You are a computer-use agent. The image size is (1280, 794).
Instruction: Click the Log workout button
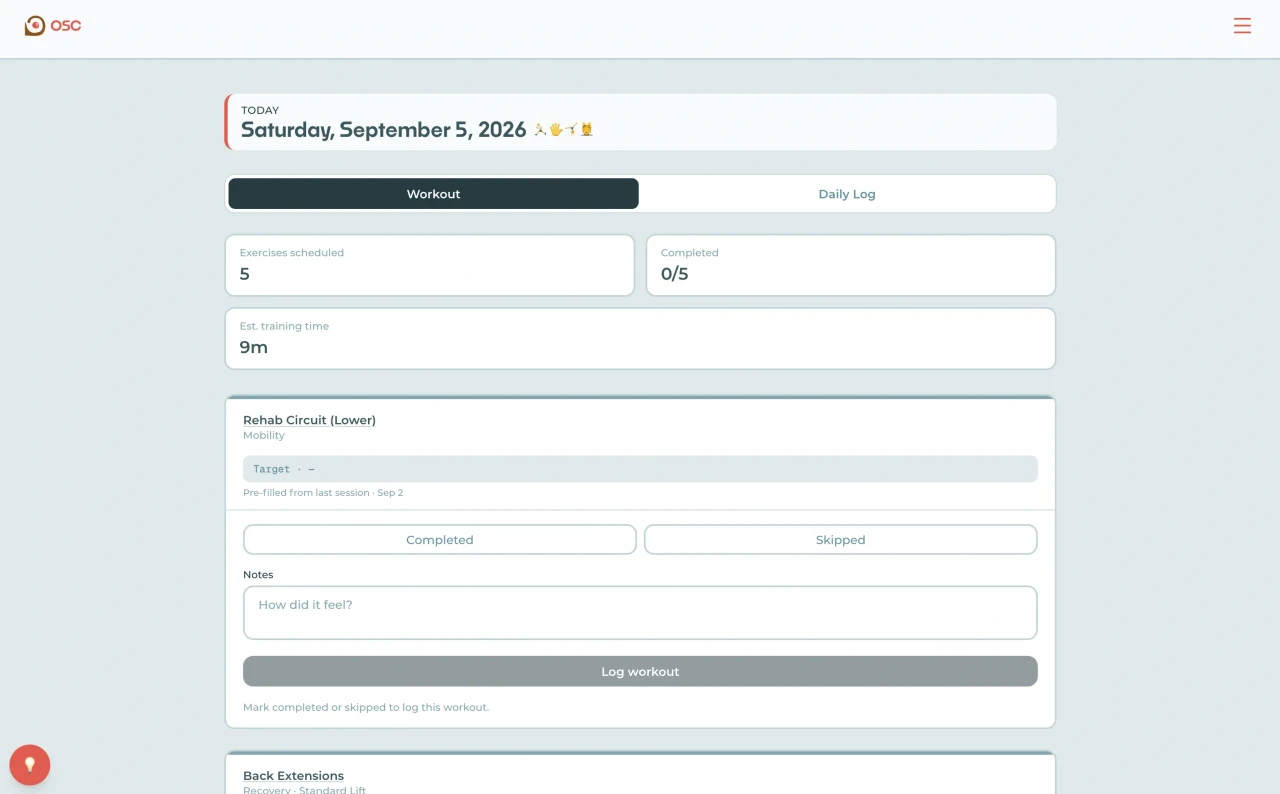pyautogui.click(x=640, y=671)
